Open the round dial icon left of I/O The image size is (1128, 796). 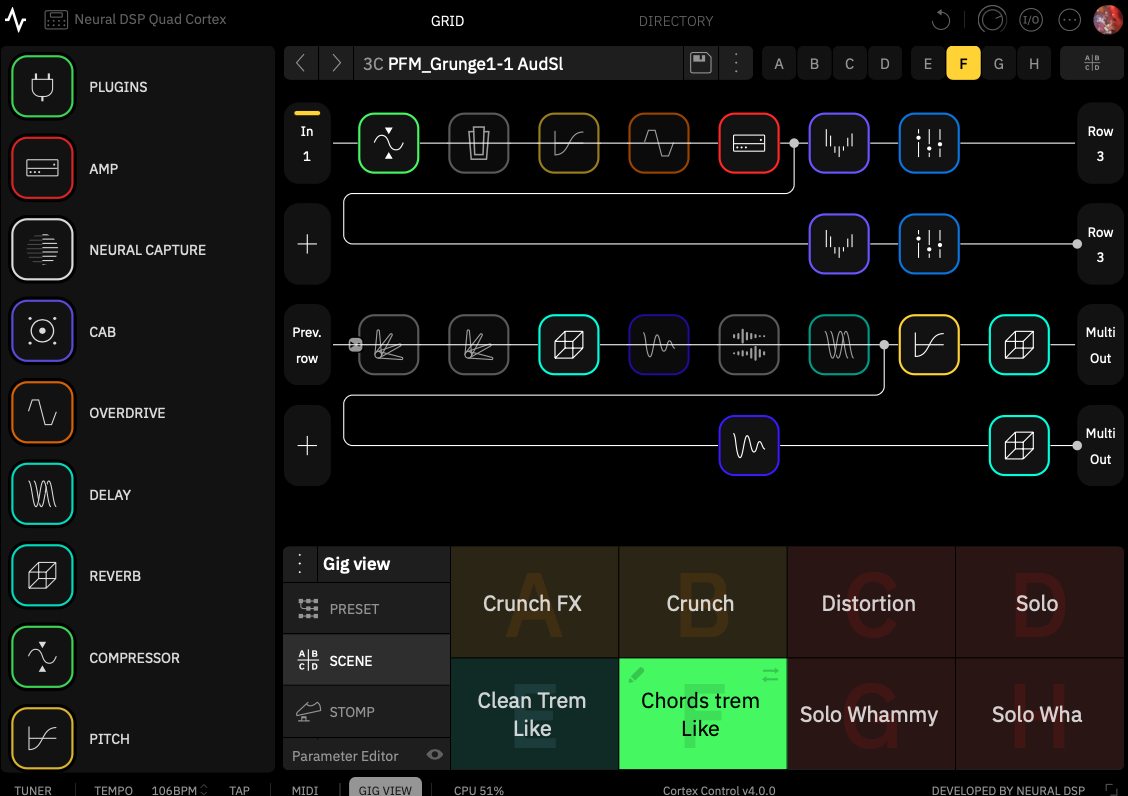click(992, 20)
